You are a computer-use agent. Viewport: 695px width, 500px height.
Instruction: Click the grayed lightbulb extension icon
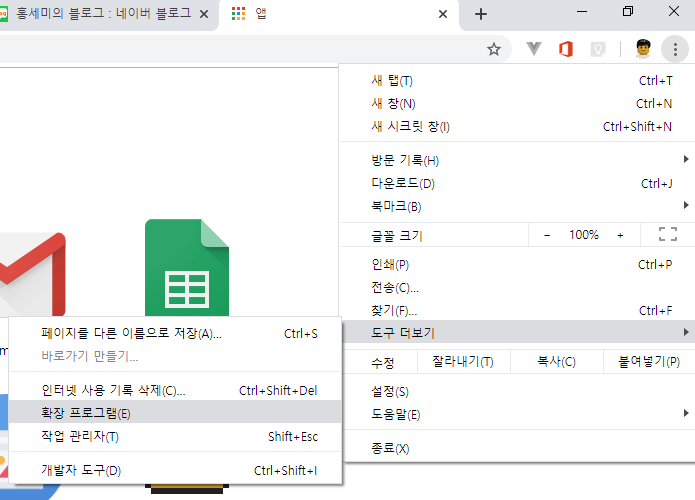598,49
